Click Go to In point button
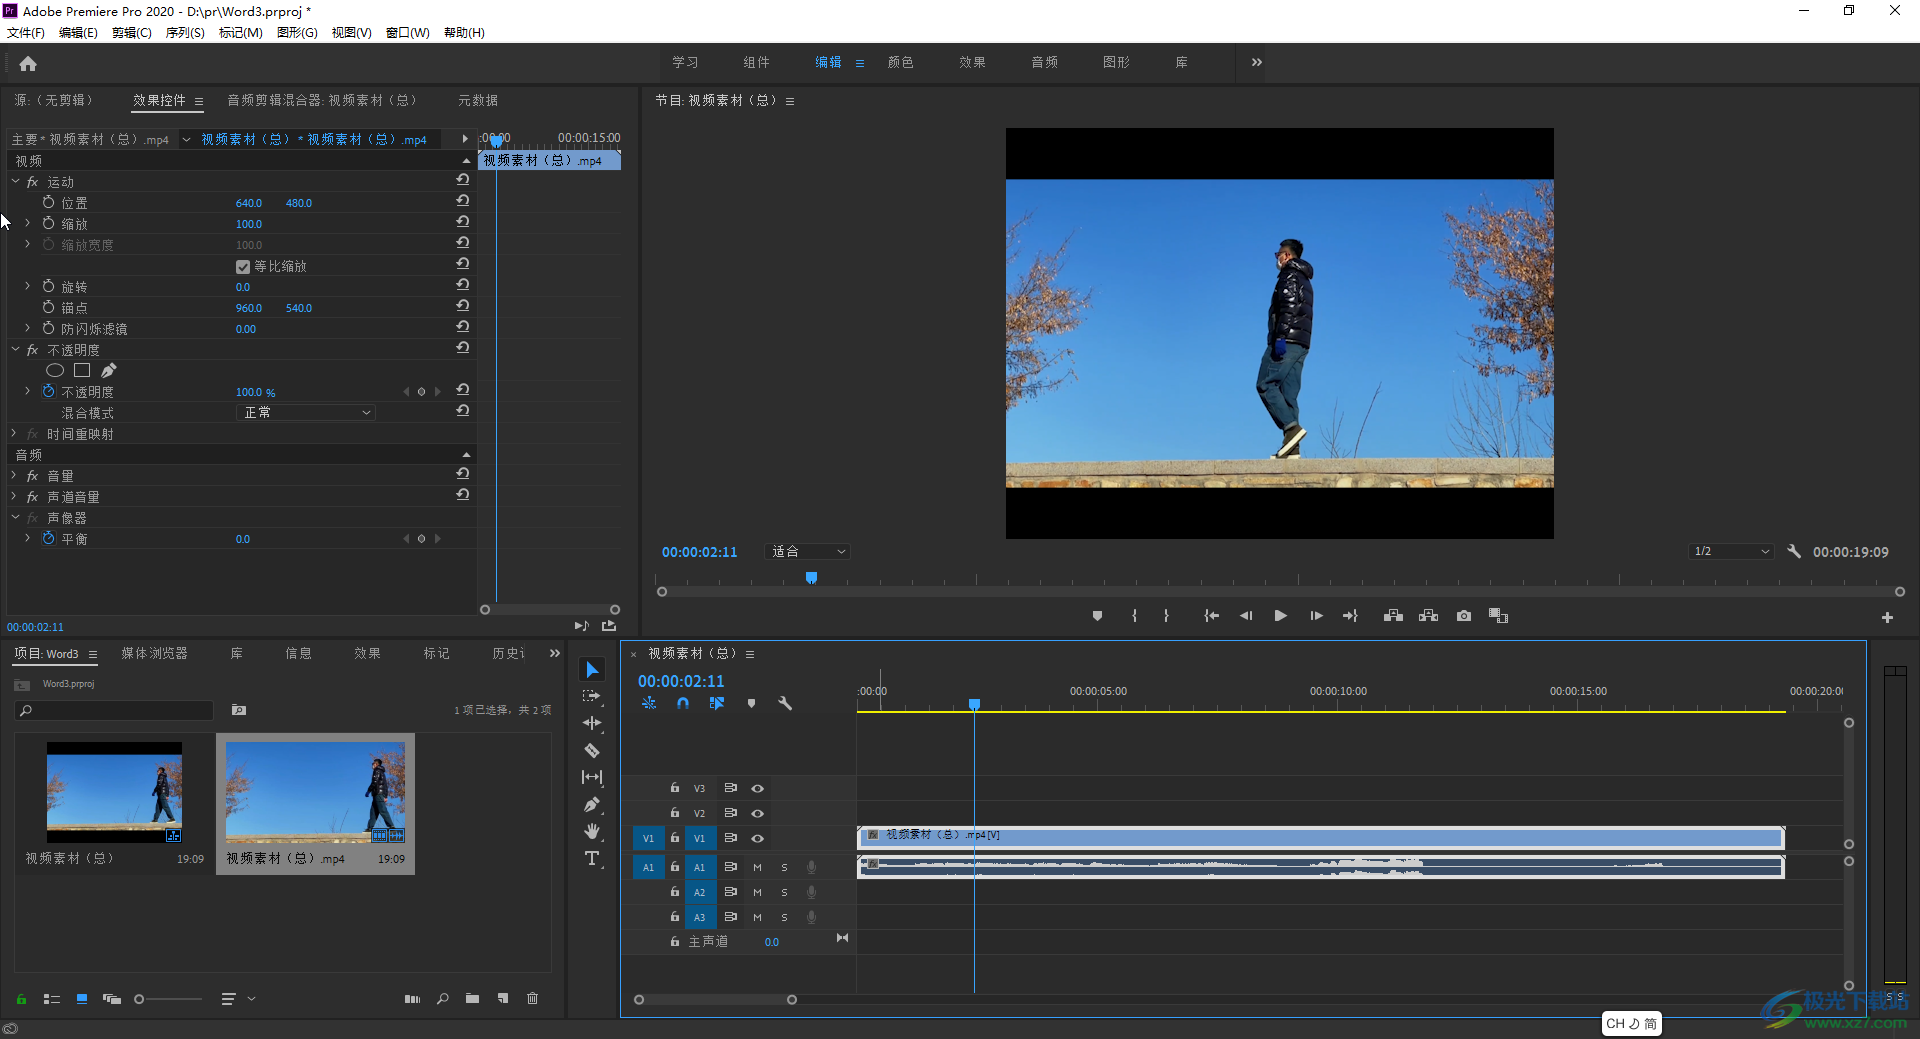1920x1039 pixels. point(1211,616)
